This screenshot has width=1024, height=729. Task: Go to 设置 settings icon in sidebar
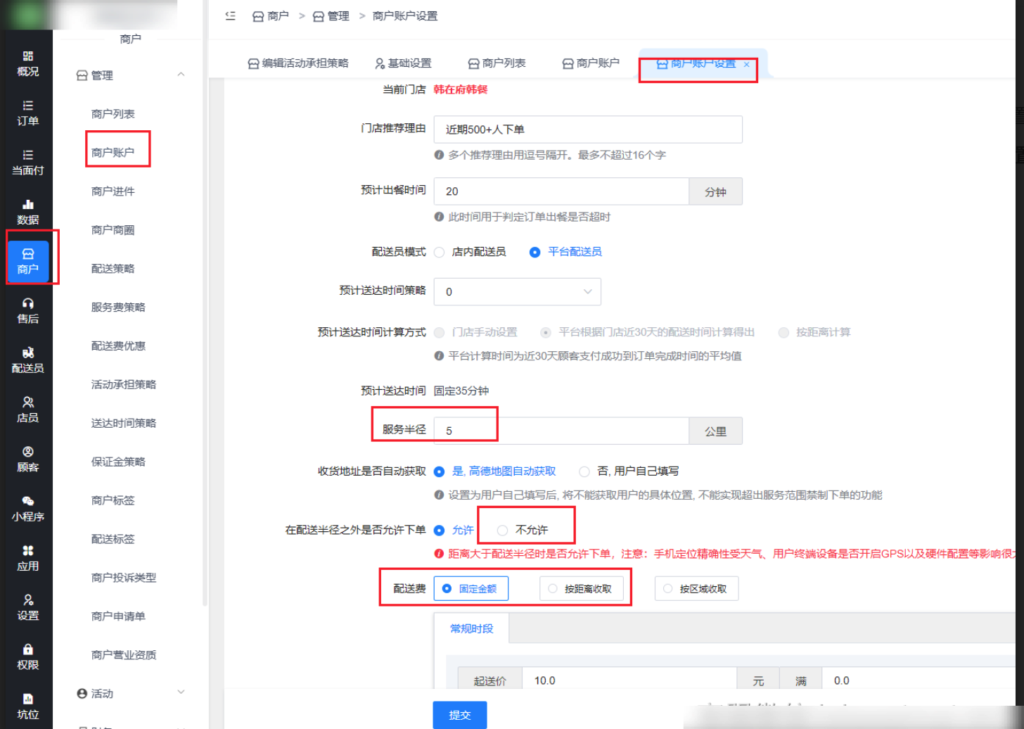28,600
